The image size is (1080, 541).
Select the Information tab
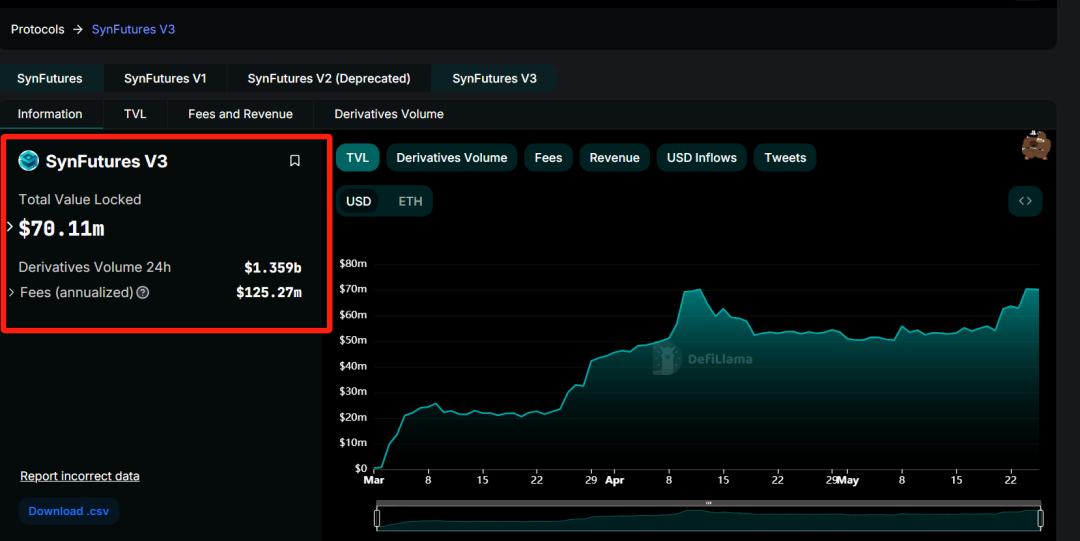(50, 114)
